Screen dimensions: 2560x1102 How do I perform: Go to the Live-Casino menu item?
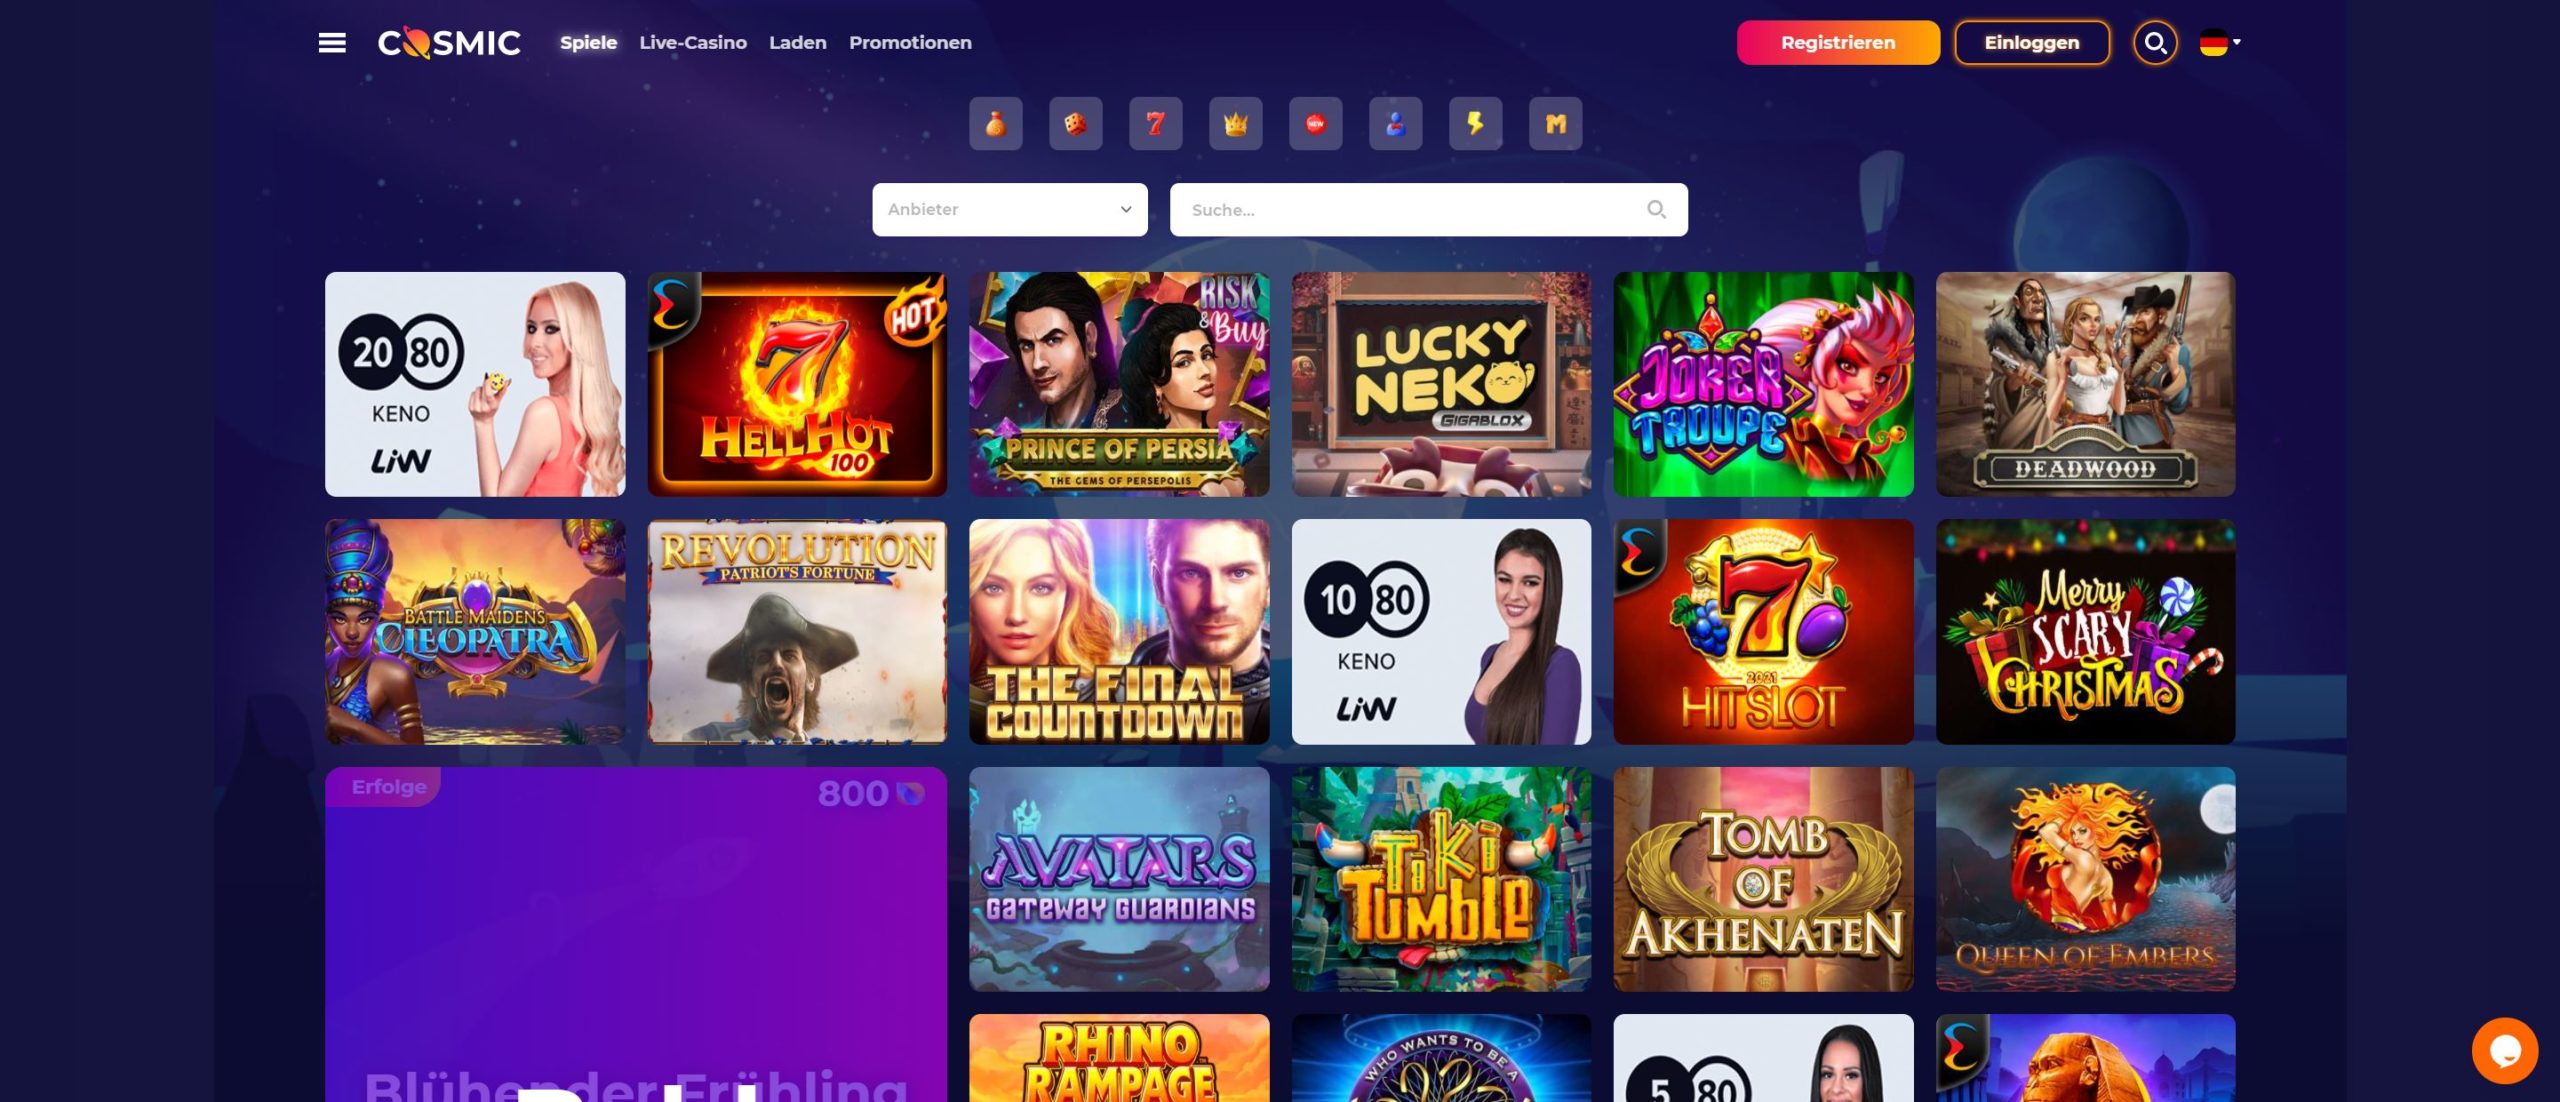[693, 43]
